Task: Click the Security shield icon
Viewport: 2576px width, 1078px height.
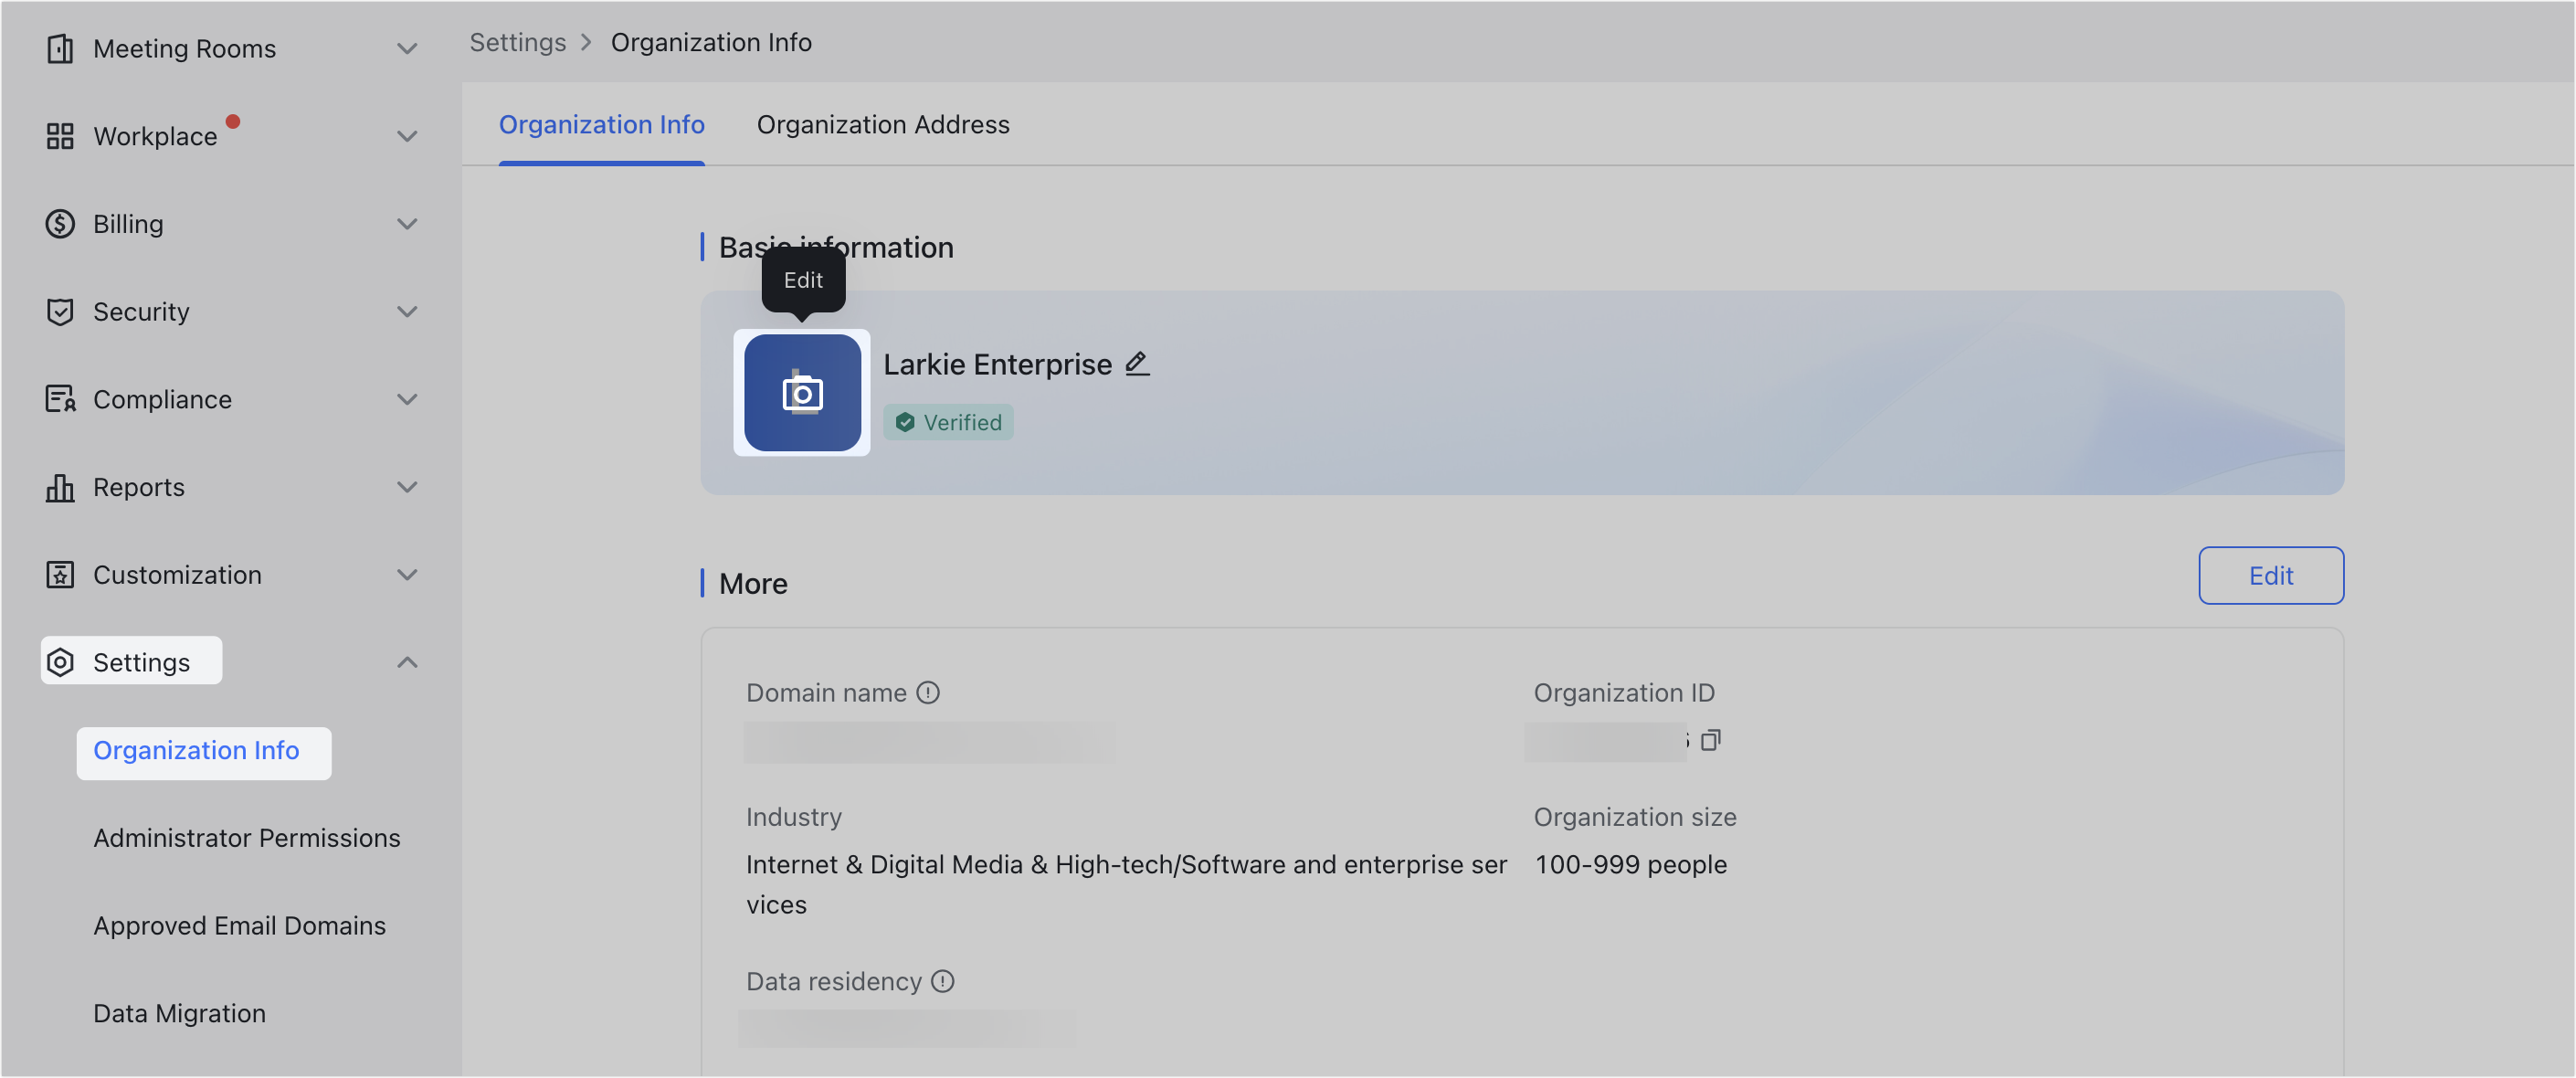Action: coord(60,311)
